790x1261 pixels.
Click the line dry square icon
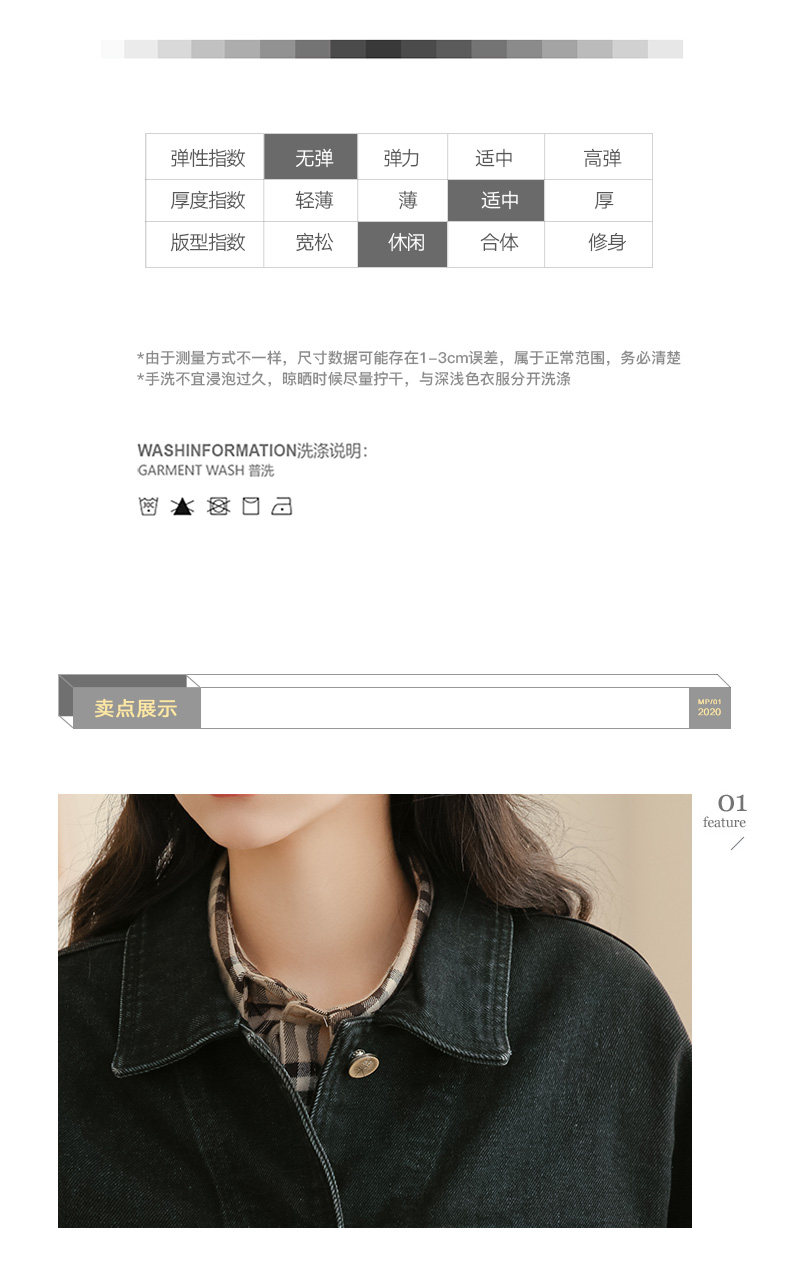click(x=250, y=506)
